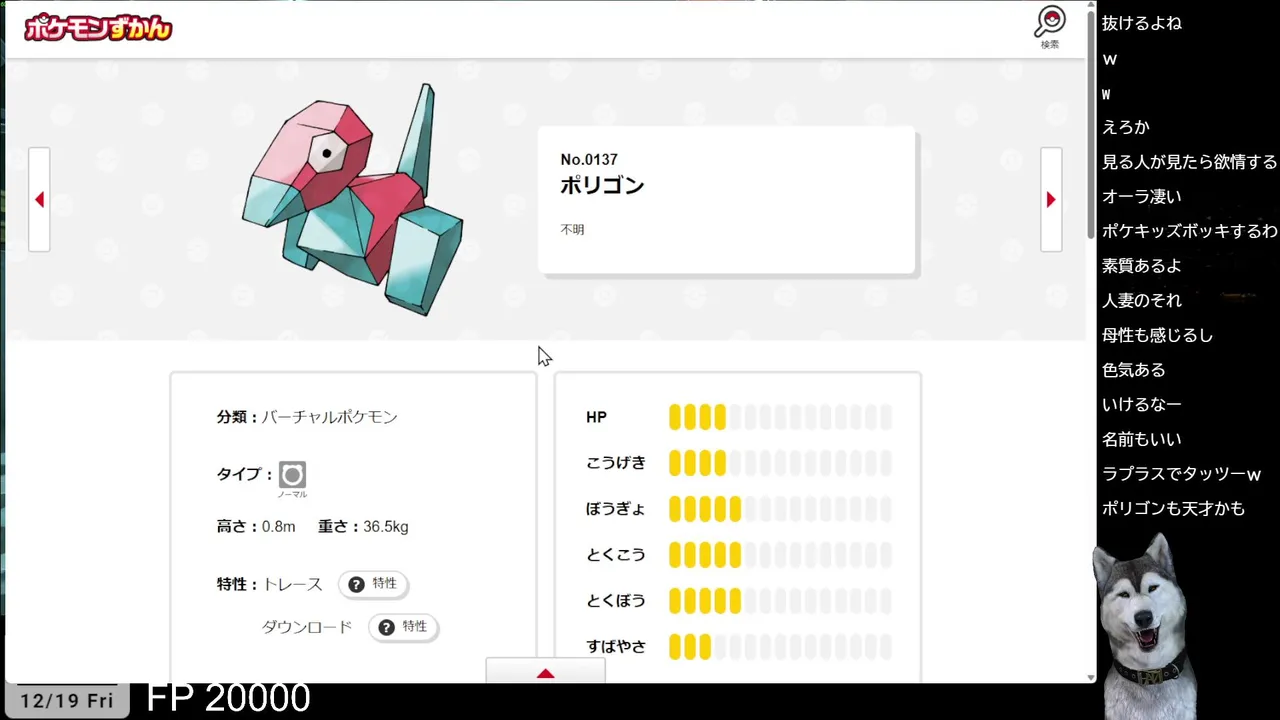Open トレース ability info button
This screenshot has height=720, width=1280.
click(x=373, y=584)
